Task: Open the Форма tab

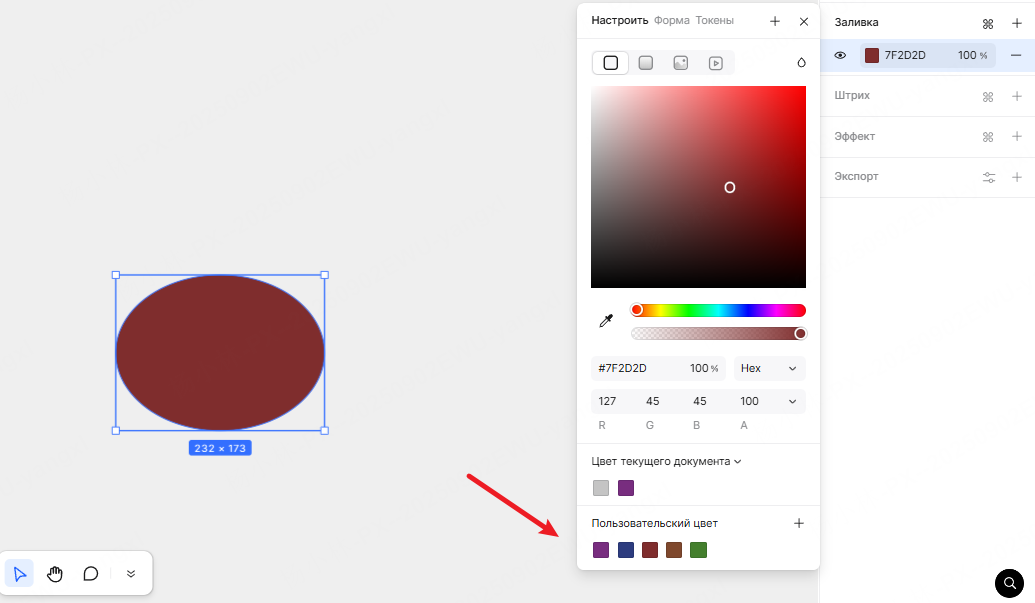Action: tap(671, 21)
